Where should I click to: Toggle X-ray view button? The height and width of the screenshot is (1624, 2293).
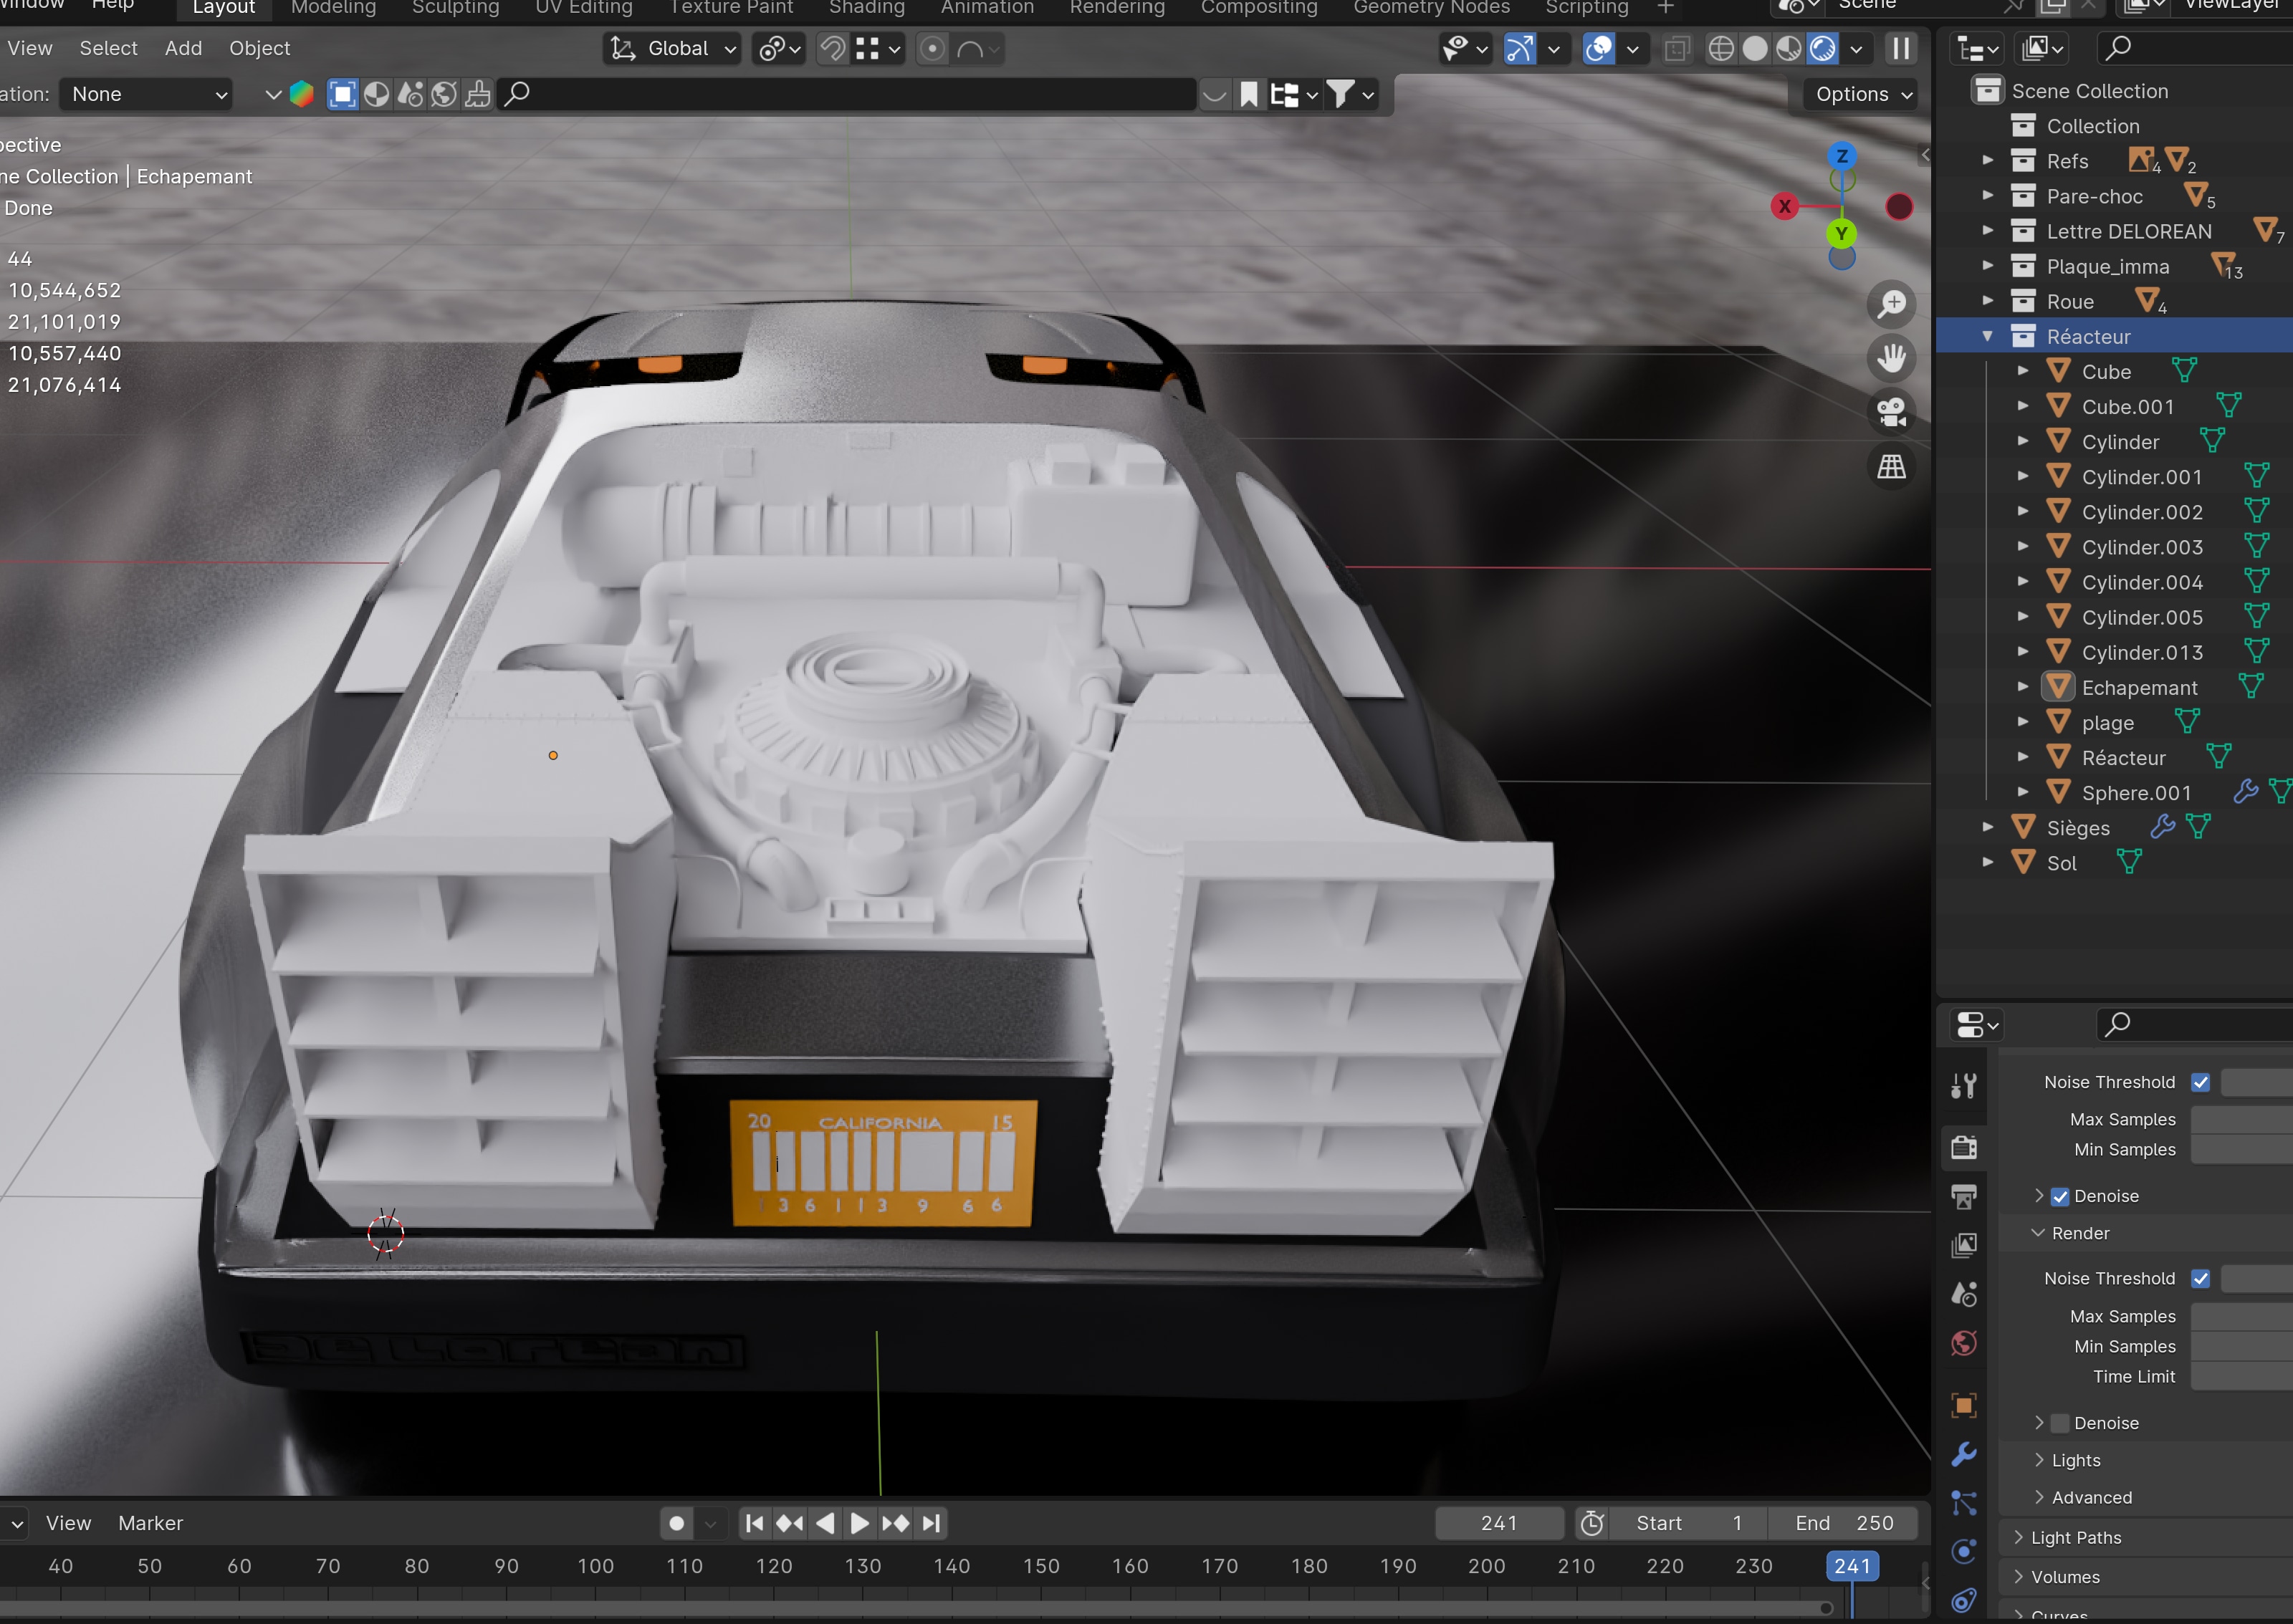(x=1677, y=48)
